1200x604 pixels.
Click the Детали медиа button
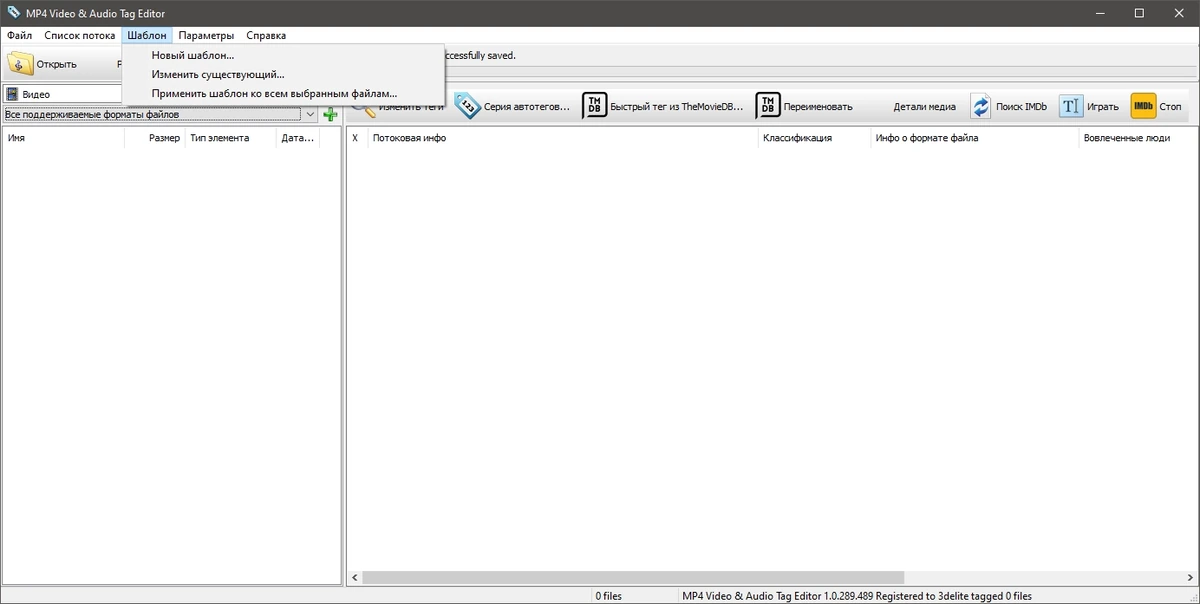[924, 107]
